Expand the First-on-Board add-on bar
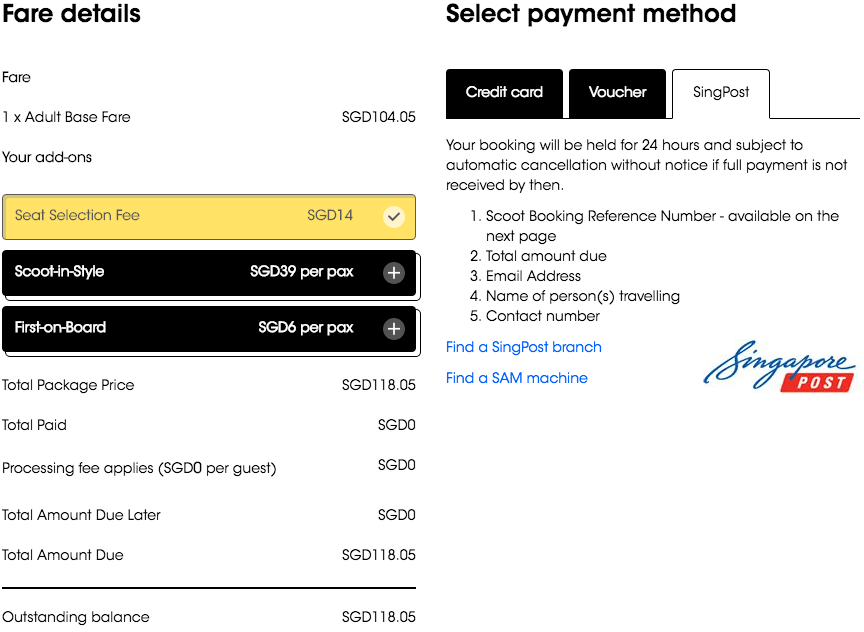The width and height of the screenshot is (864, 632). pyautogui.click(x=209, y=329)
